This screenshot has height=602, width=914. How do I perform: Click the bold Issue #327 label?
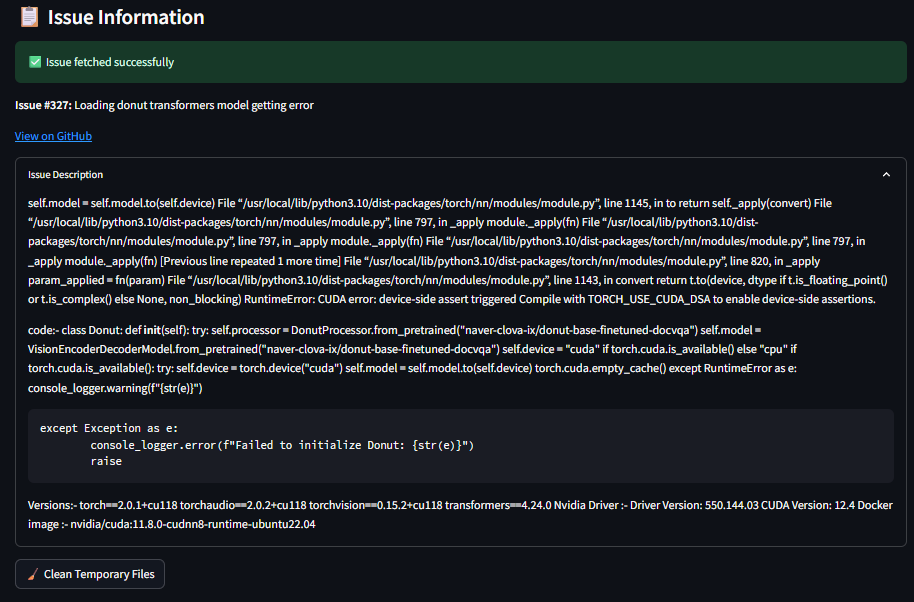click(x=44, y=105)
